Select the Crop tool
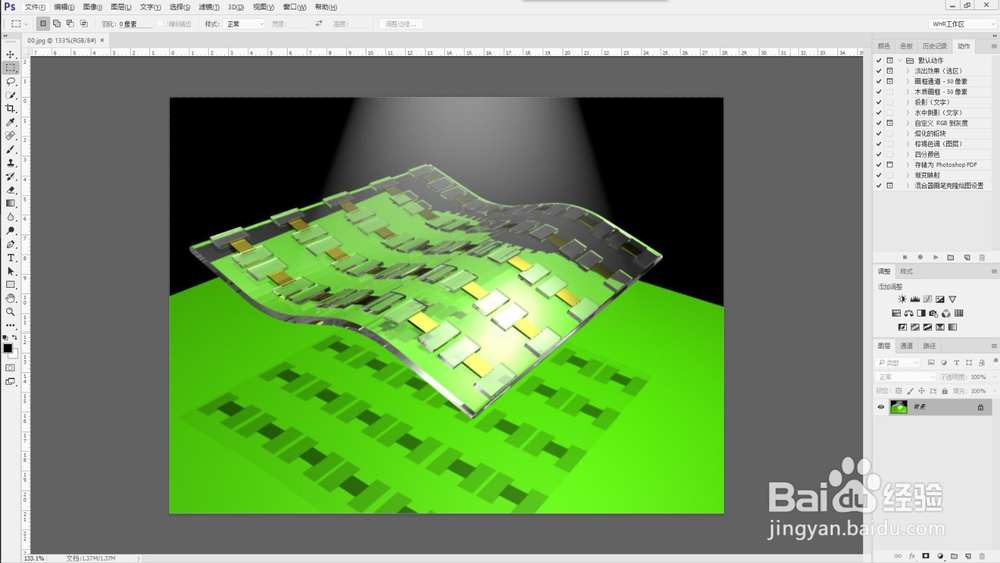 (10, 108)
